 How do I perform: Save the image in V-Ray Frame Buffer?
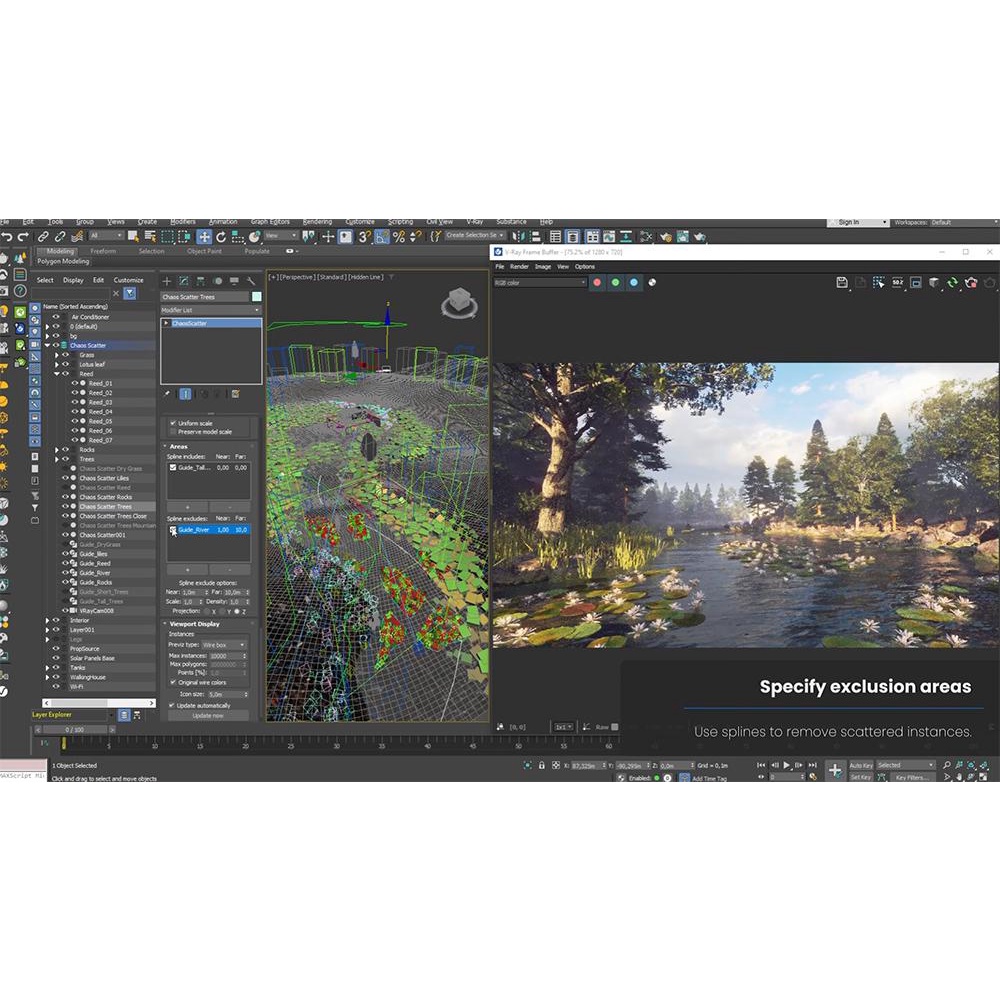843,283
